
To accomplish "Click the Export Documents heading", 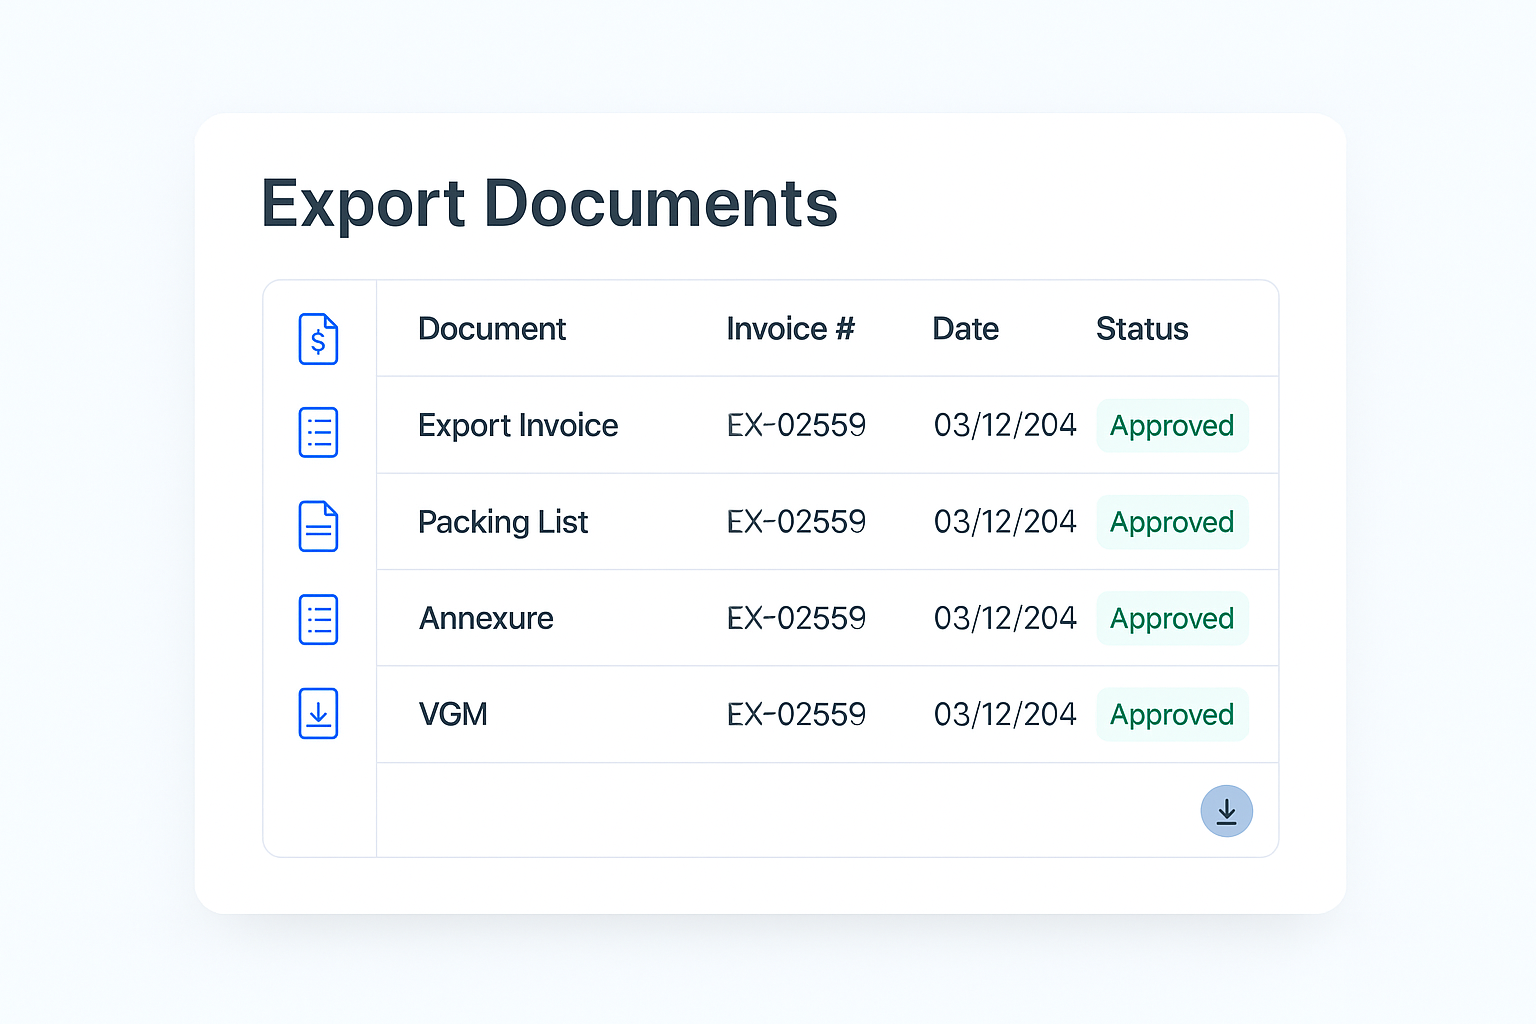I will click(549, 204).
